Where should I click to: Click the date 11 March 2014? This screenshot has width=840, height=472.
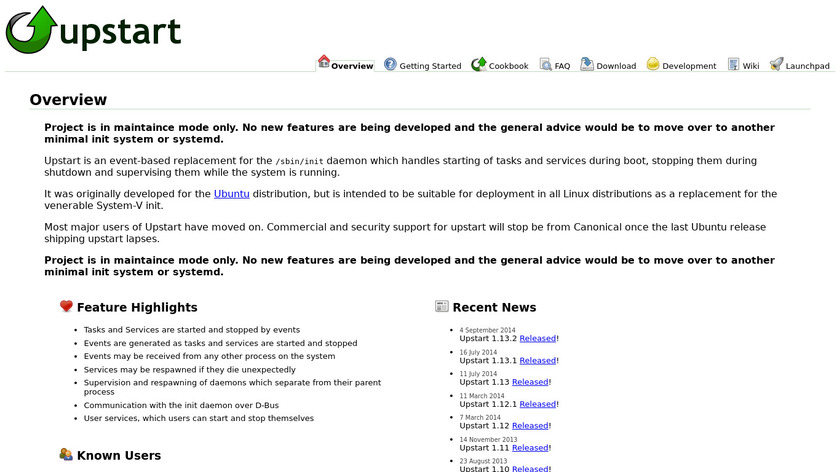(482, 396)
